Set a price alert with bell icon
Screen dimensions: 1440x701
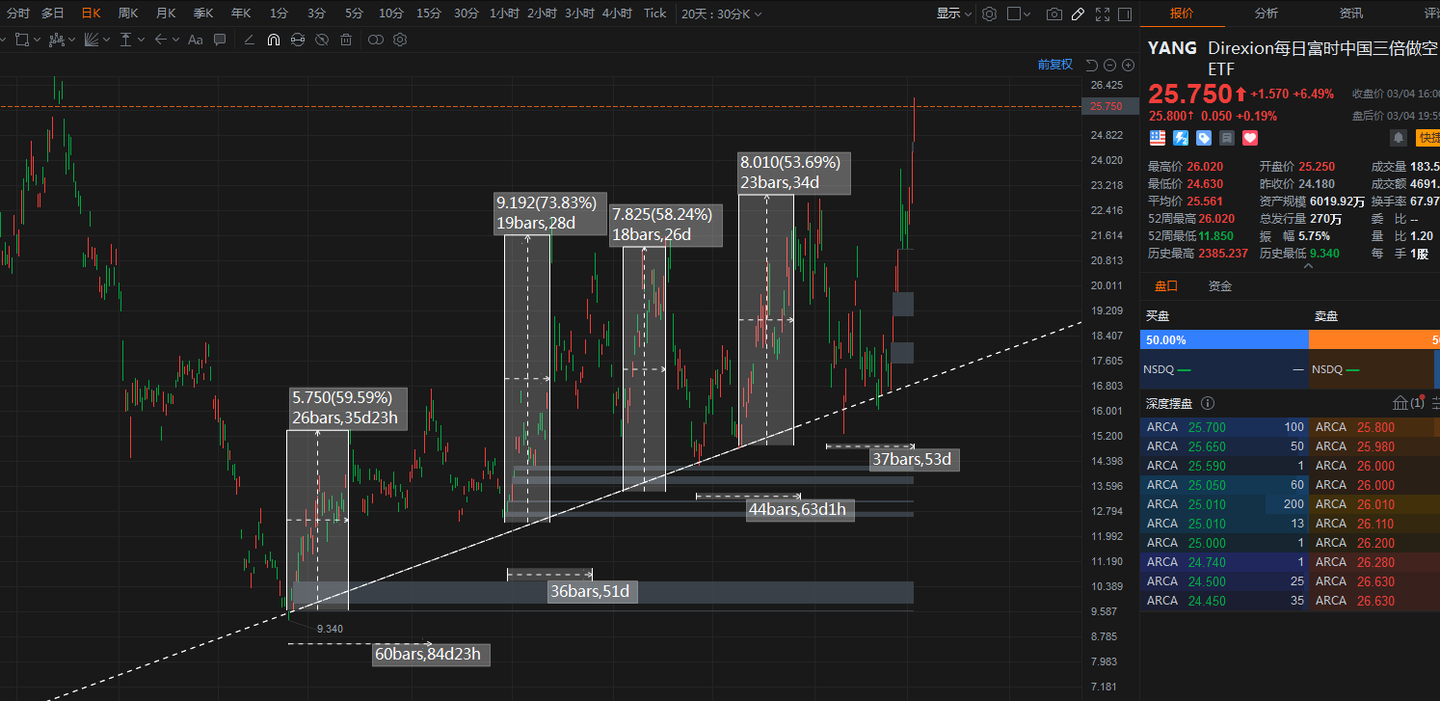pos(1398,138)
